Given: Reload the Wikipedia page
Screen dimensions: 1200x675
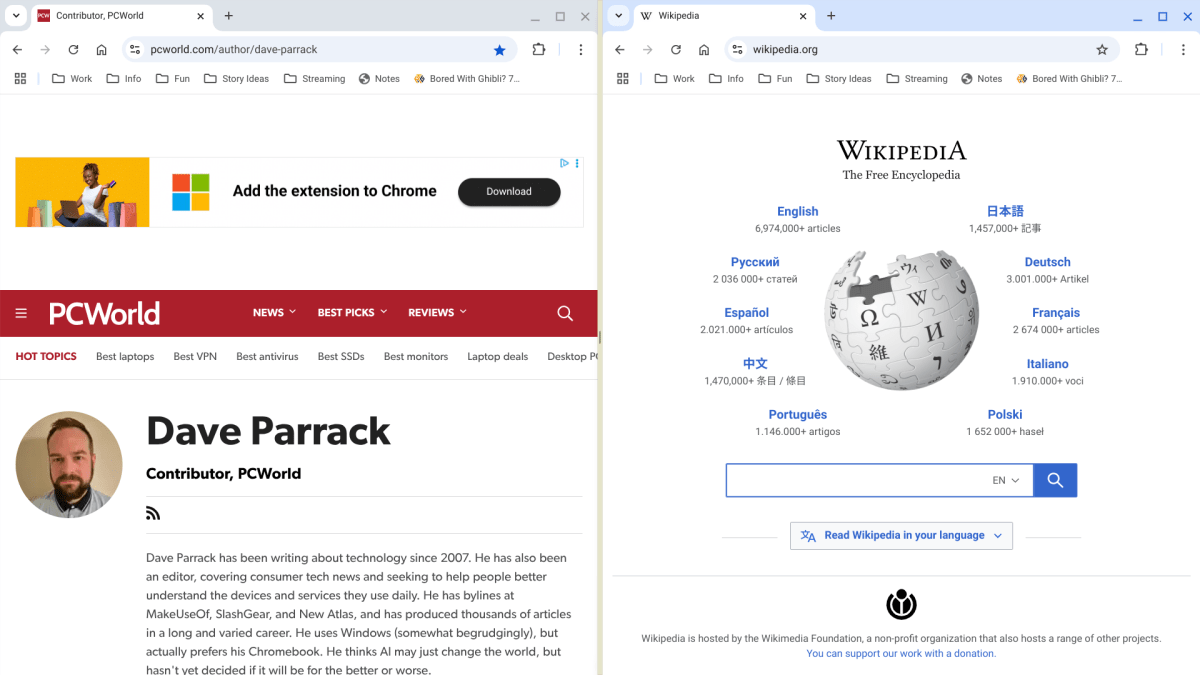Looking at the screenshot, I should [x=674, y=48].
